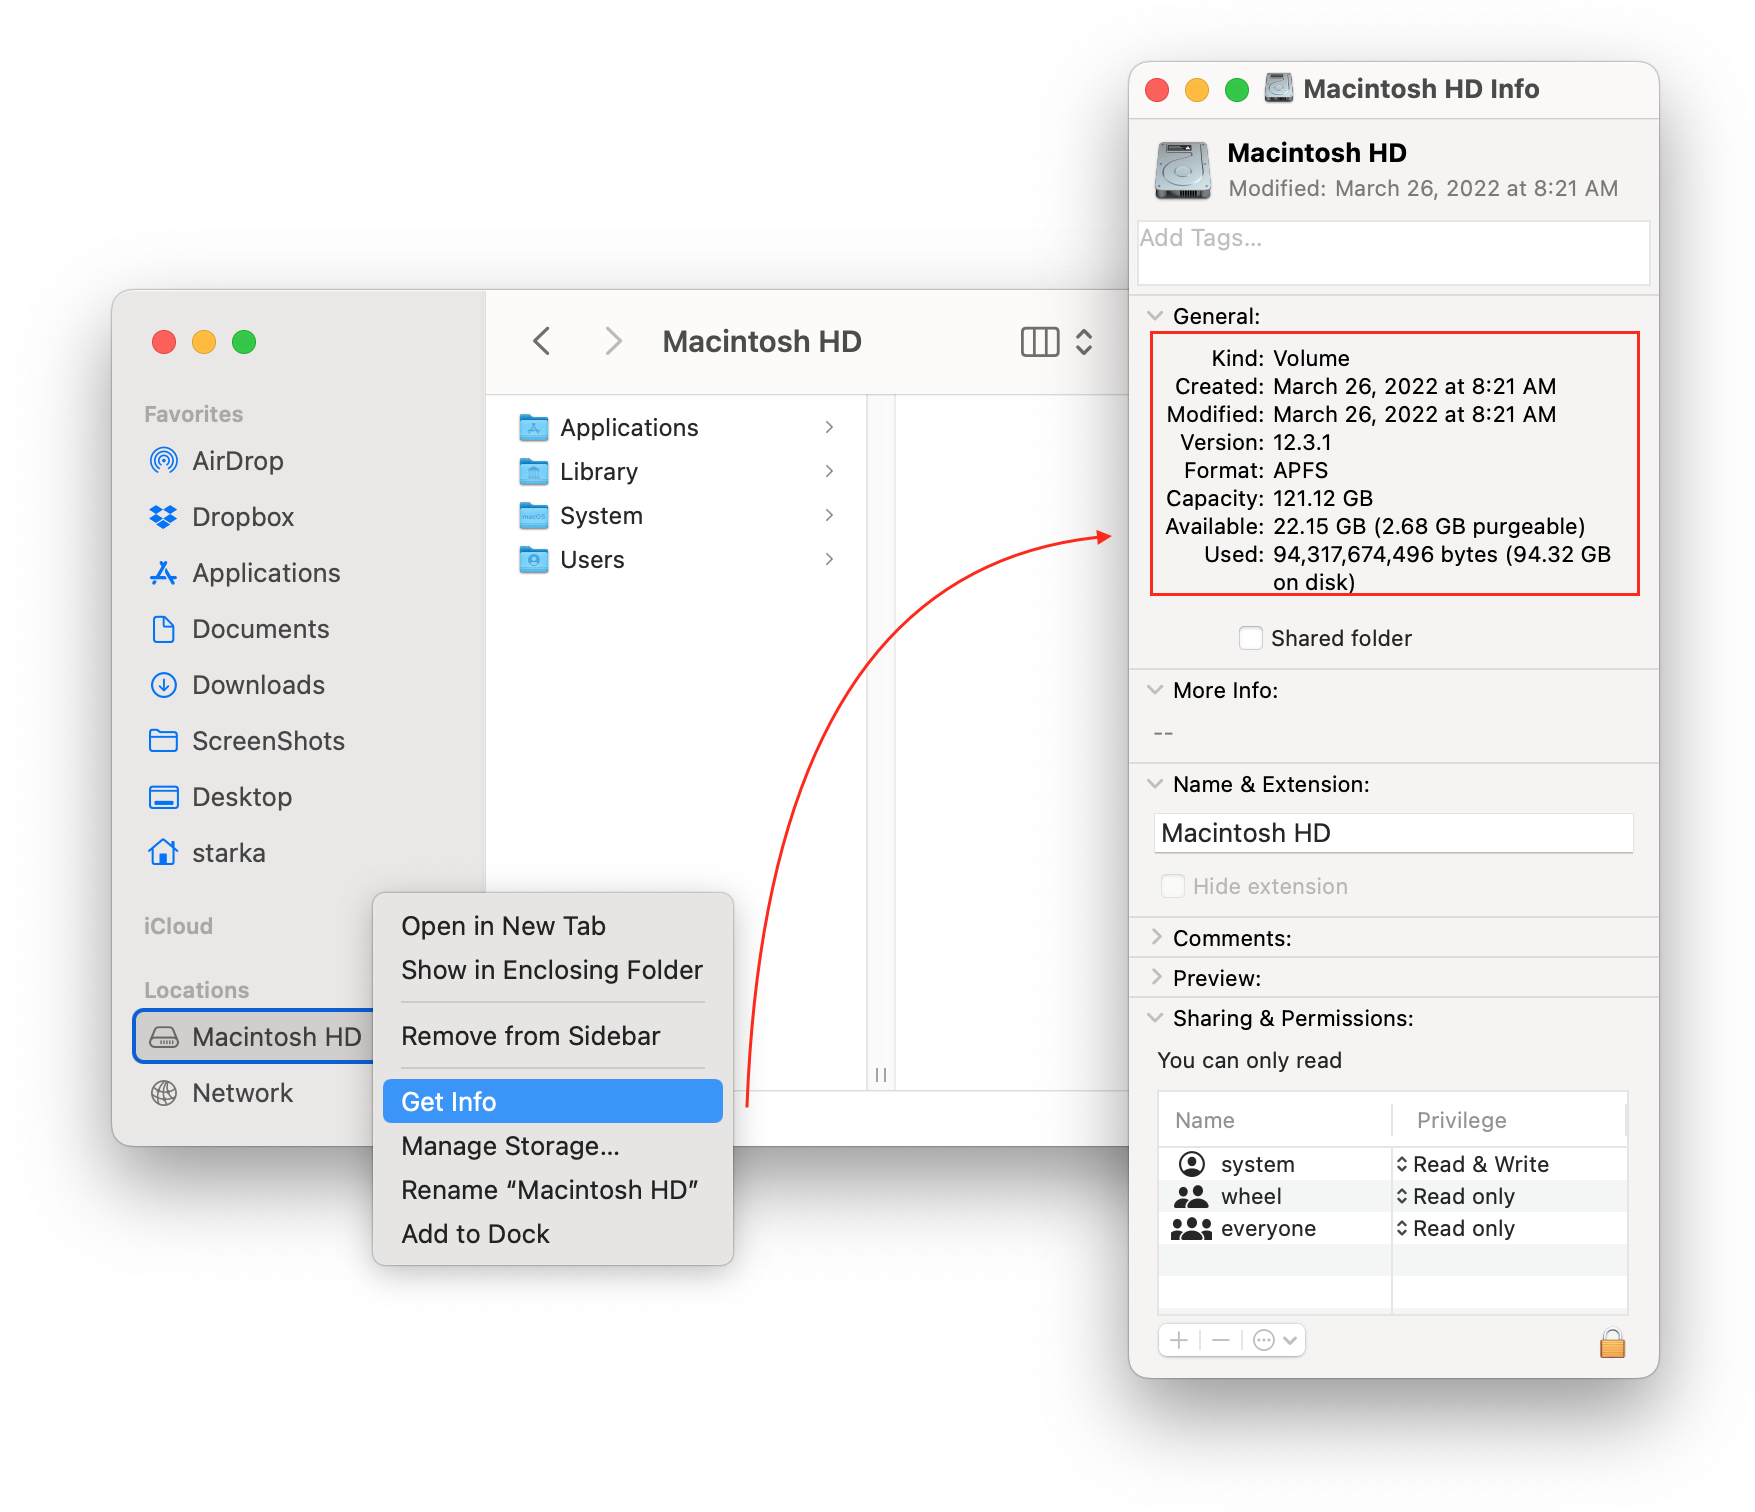Choose Open in New Tab from context menu
The image size is (1755, 1512).
[553, 926]
